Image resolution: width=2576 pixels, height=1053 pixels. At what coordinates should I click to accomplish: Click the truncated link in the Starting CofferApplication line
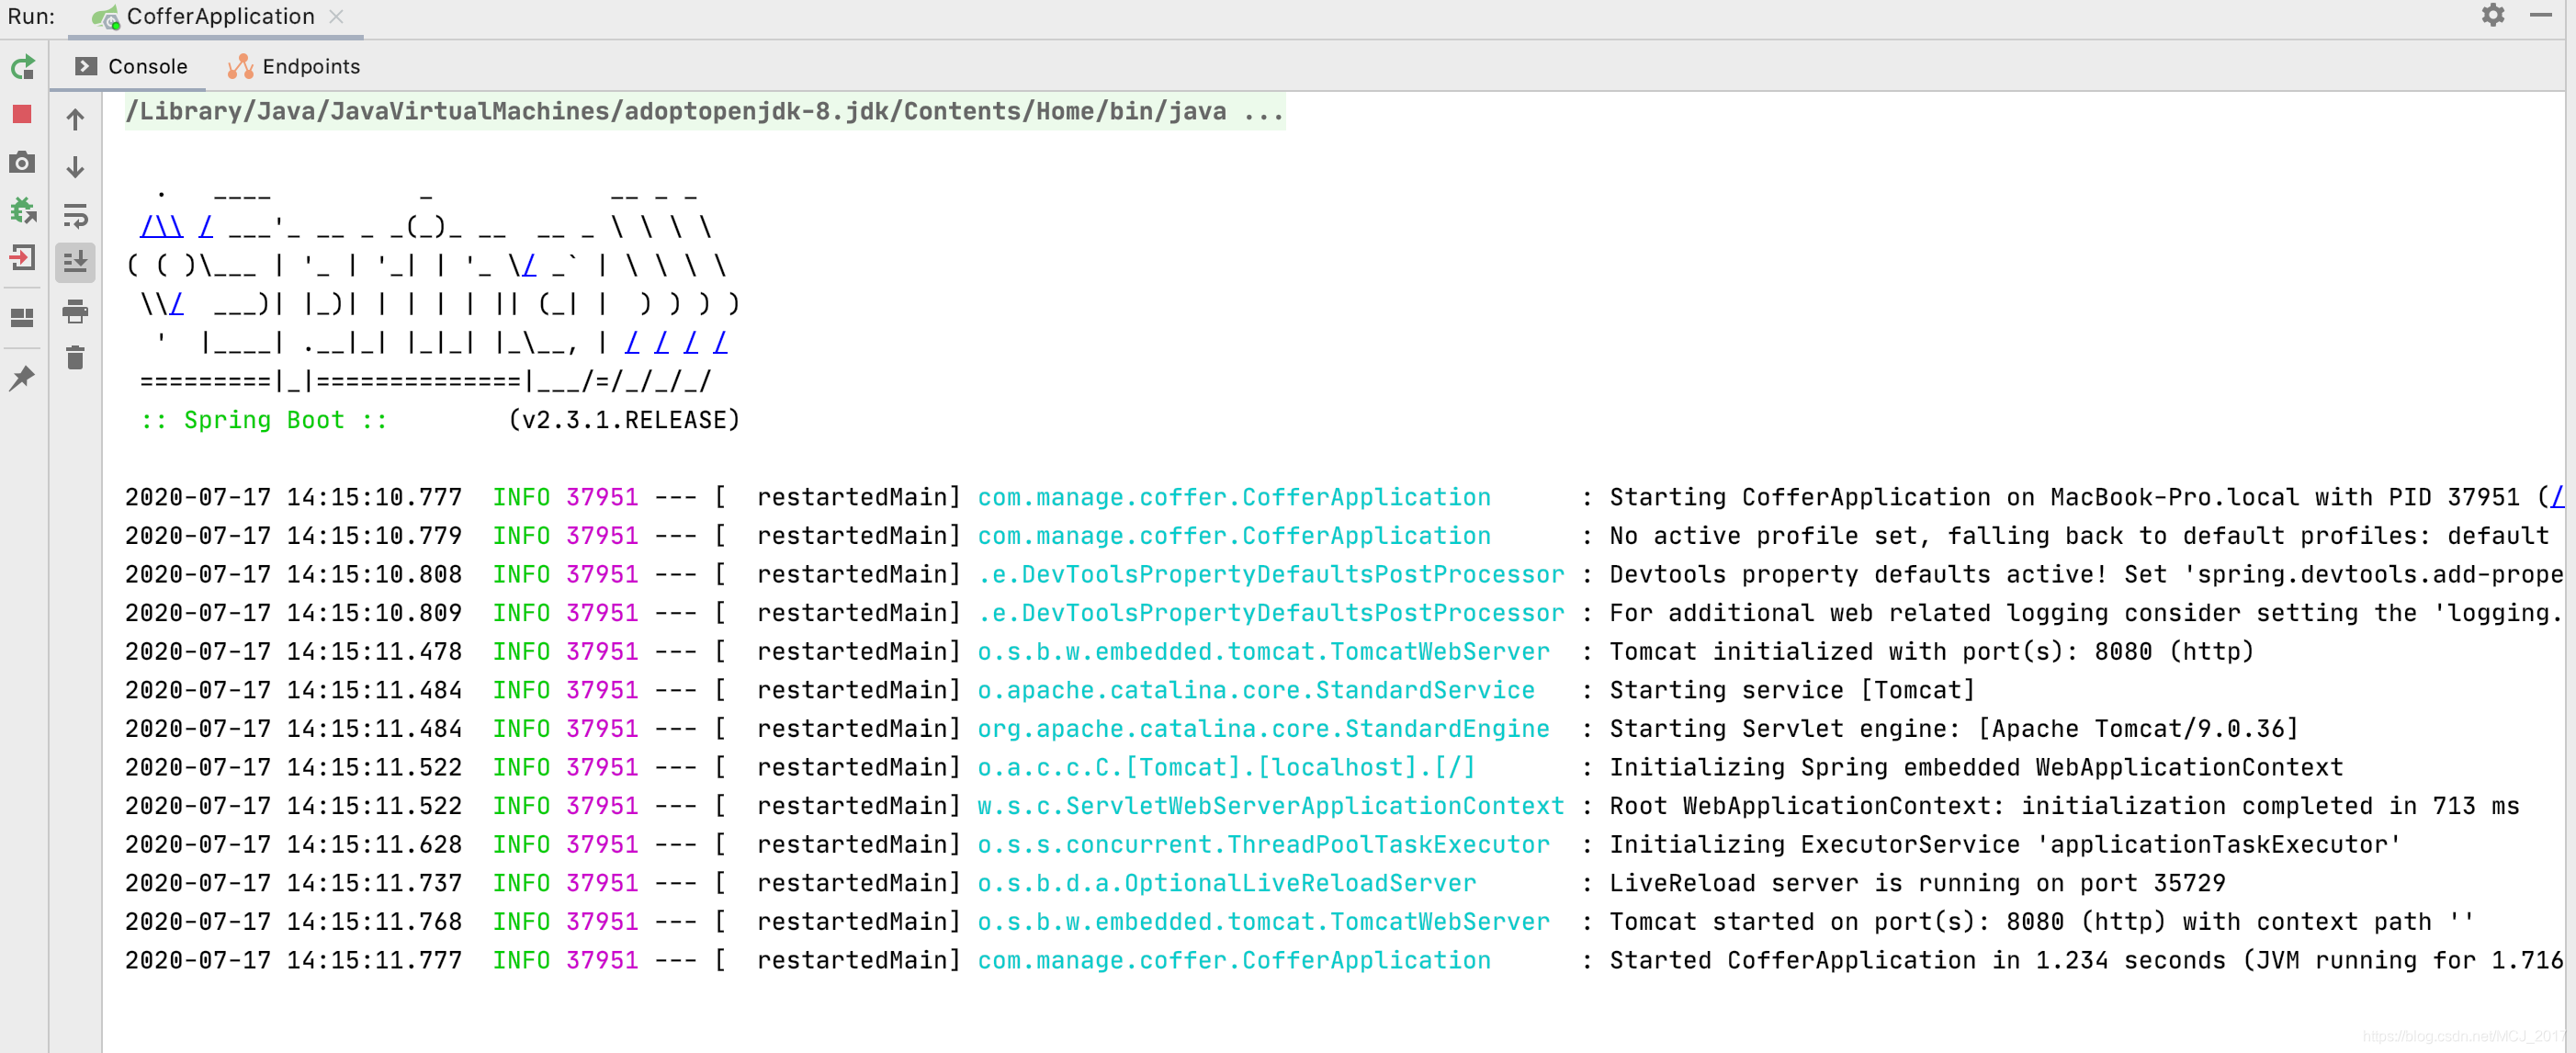[2557, 497]
